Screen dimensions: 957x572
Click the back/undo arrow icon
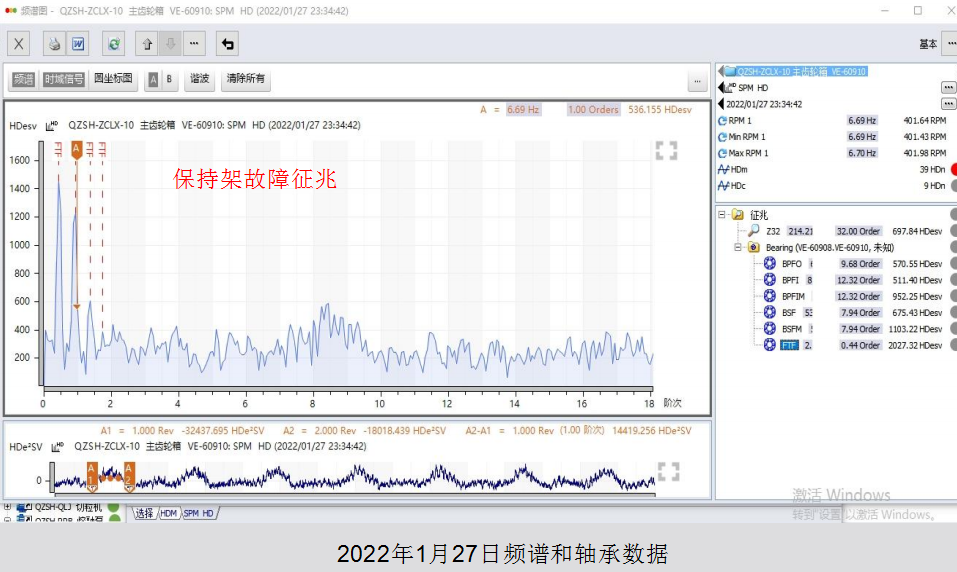227,44
